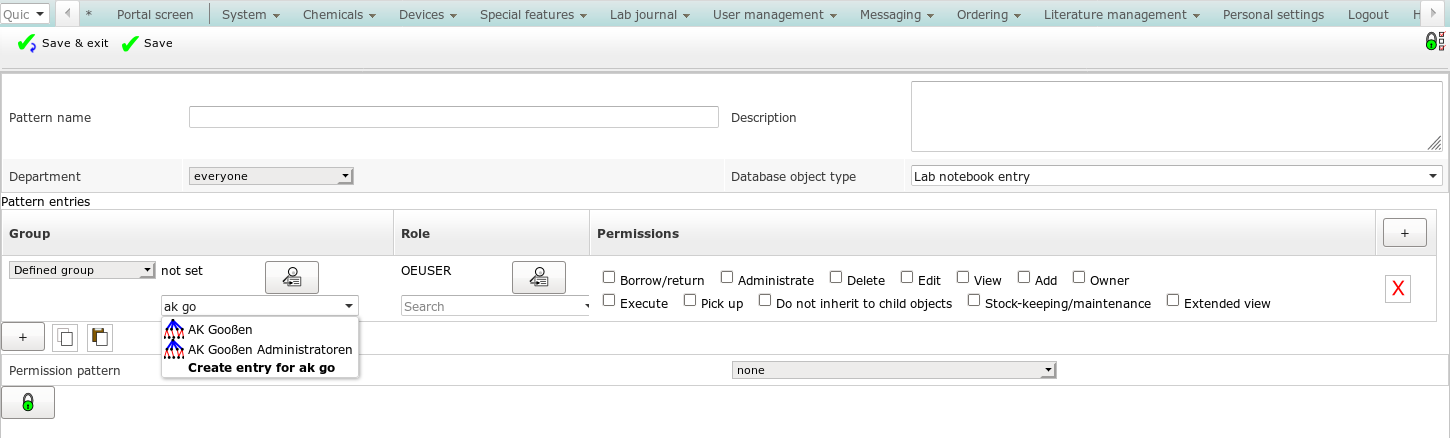Open the Department dropdown
Screen dimensions: 1450x438
click(x=271, y=176)
